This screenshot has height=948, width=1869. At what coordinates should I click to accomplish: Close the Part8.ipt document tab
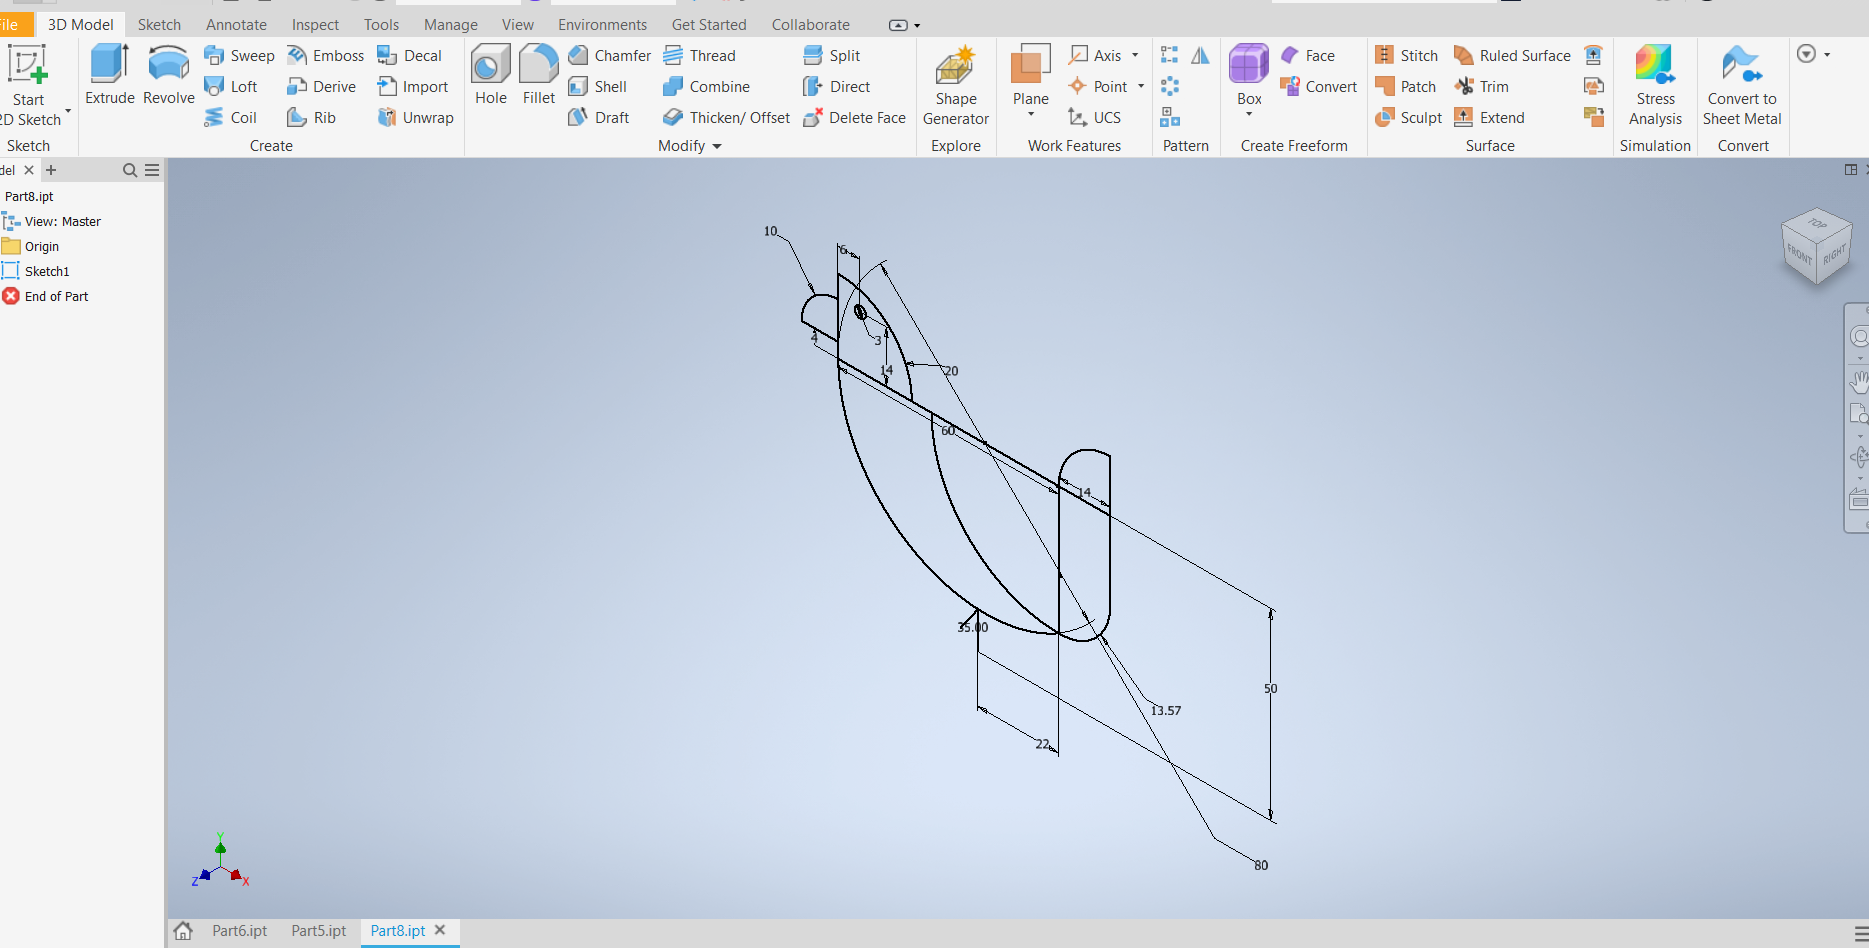click(440, 930)
